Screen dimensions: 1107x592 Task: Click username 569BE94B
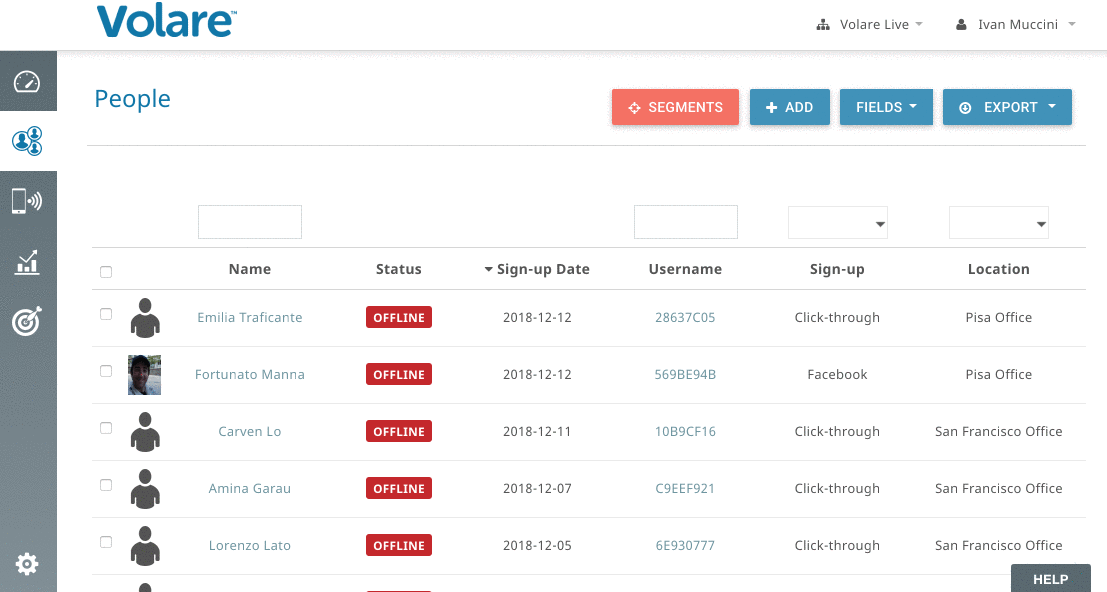coord(685,375)
